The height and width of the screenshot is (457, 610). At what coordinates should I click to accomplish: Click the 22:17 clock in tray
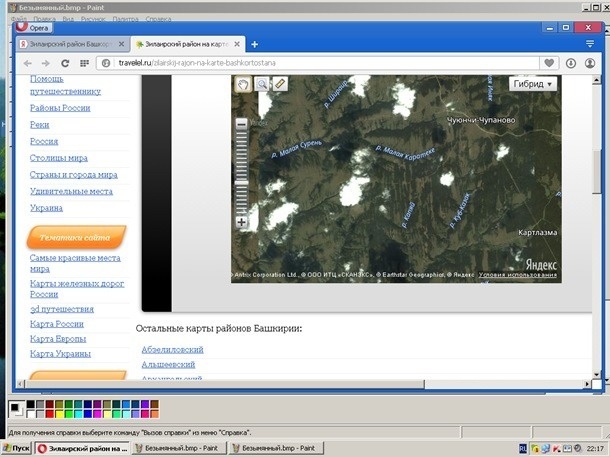[595, 448]
